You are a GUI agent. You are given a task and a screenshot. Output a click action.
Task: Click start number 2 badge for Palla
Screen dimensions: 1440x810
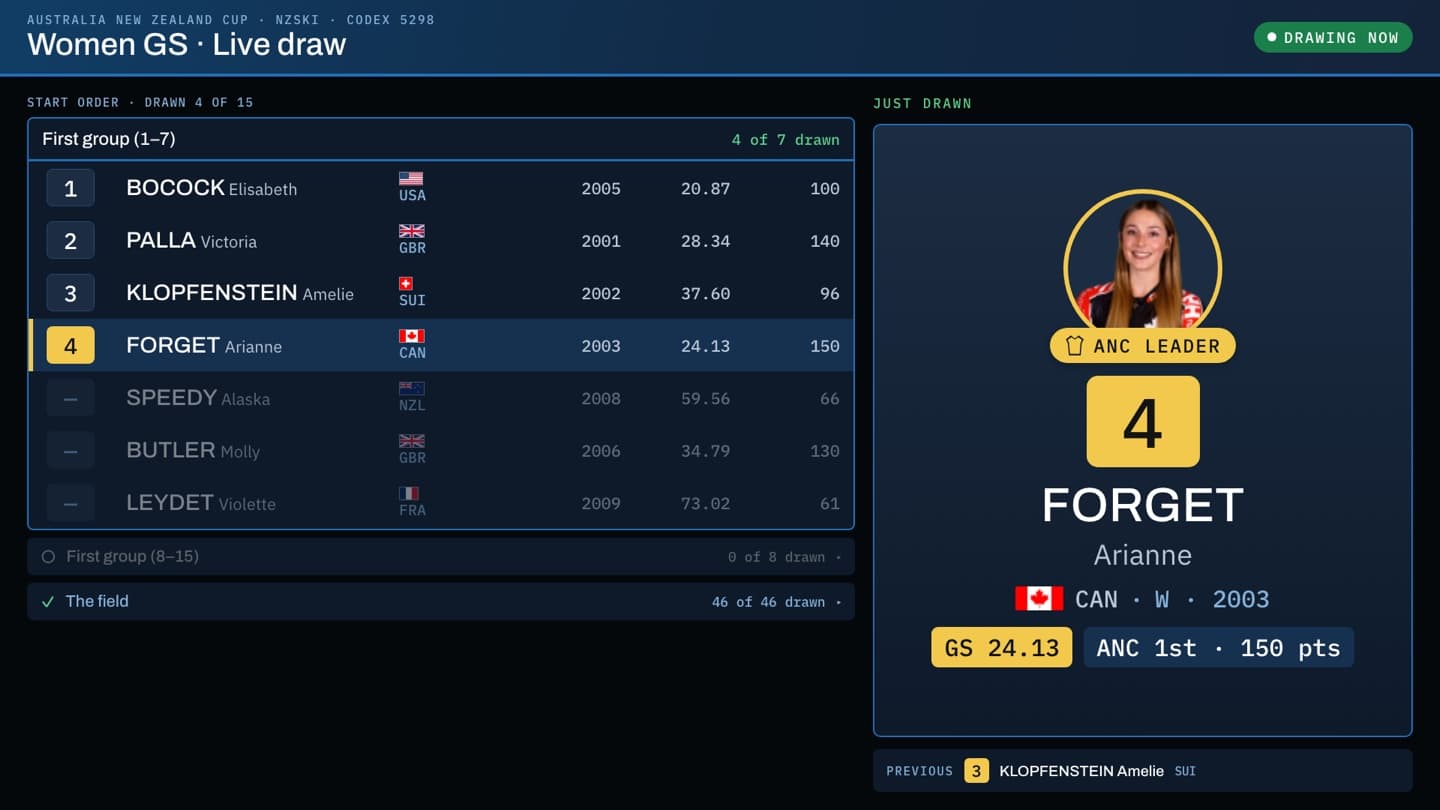[x=70, y=241]
